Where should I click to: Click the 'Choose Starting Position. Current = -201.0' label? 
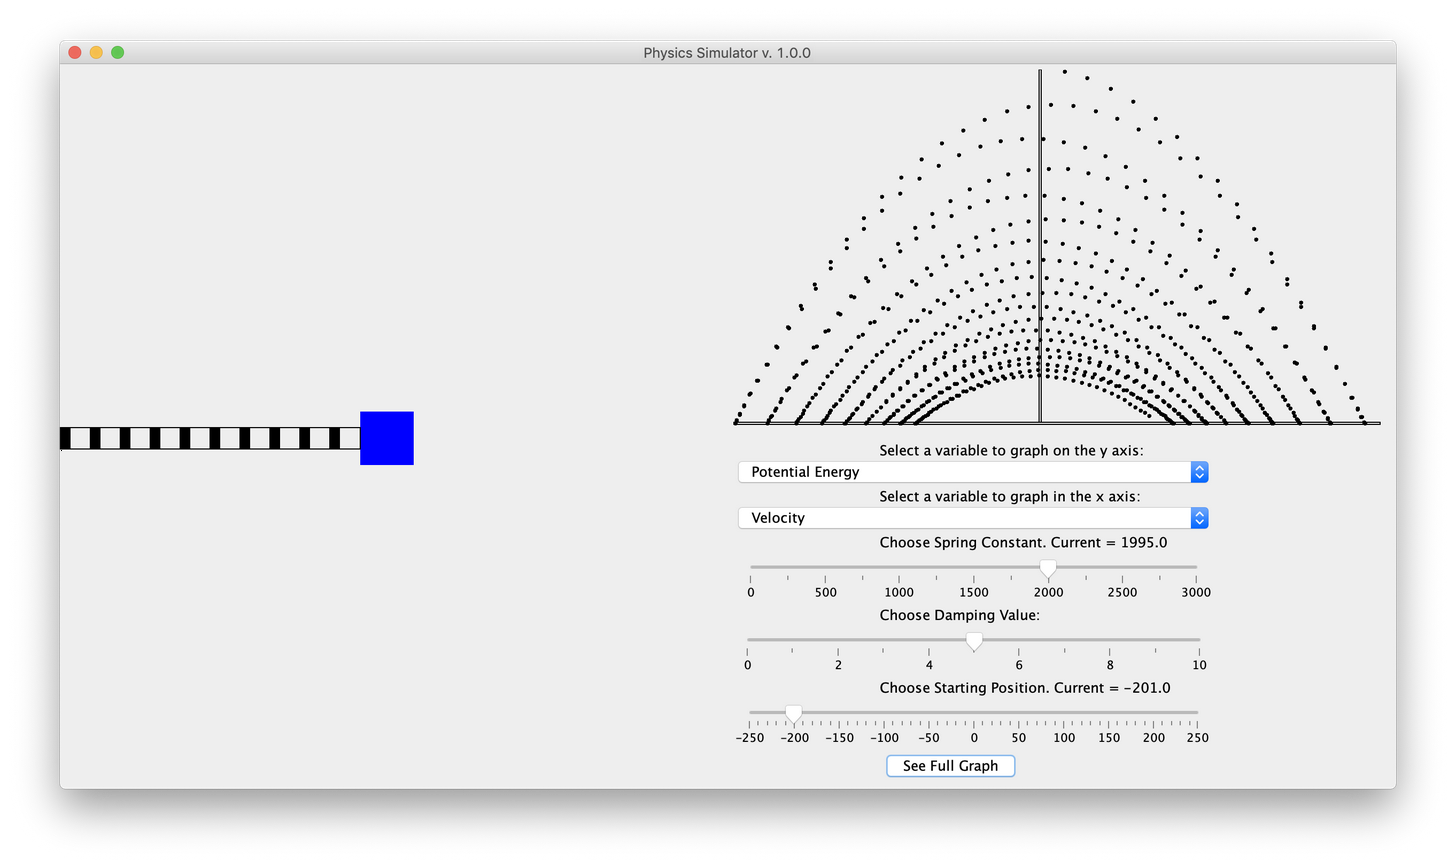coord(1025,688)
